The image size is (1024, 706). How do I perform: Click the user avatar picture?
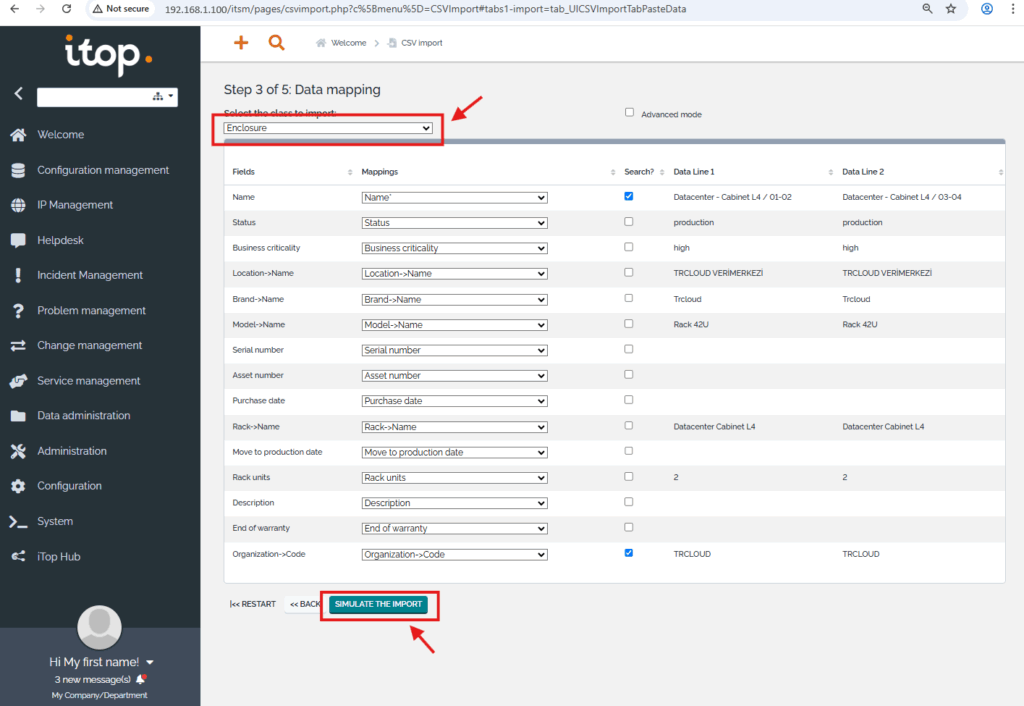click(x=100, y=626)
